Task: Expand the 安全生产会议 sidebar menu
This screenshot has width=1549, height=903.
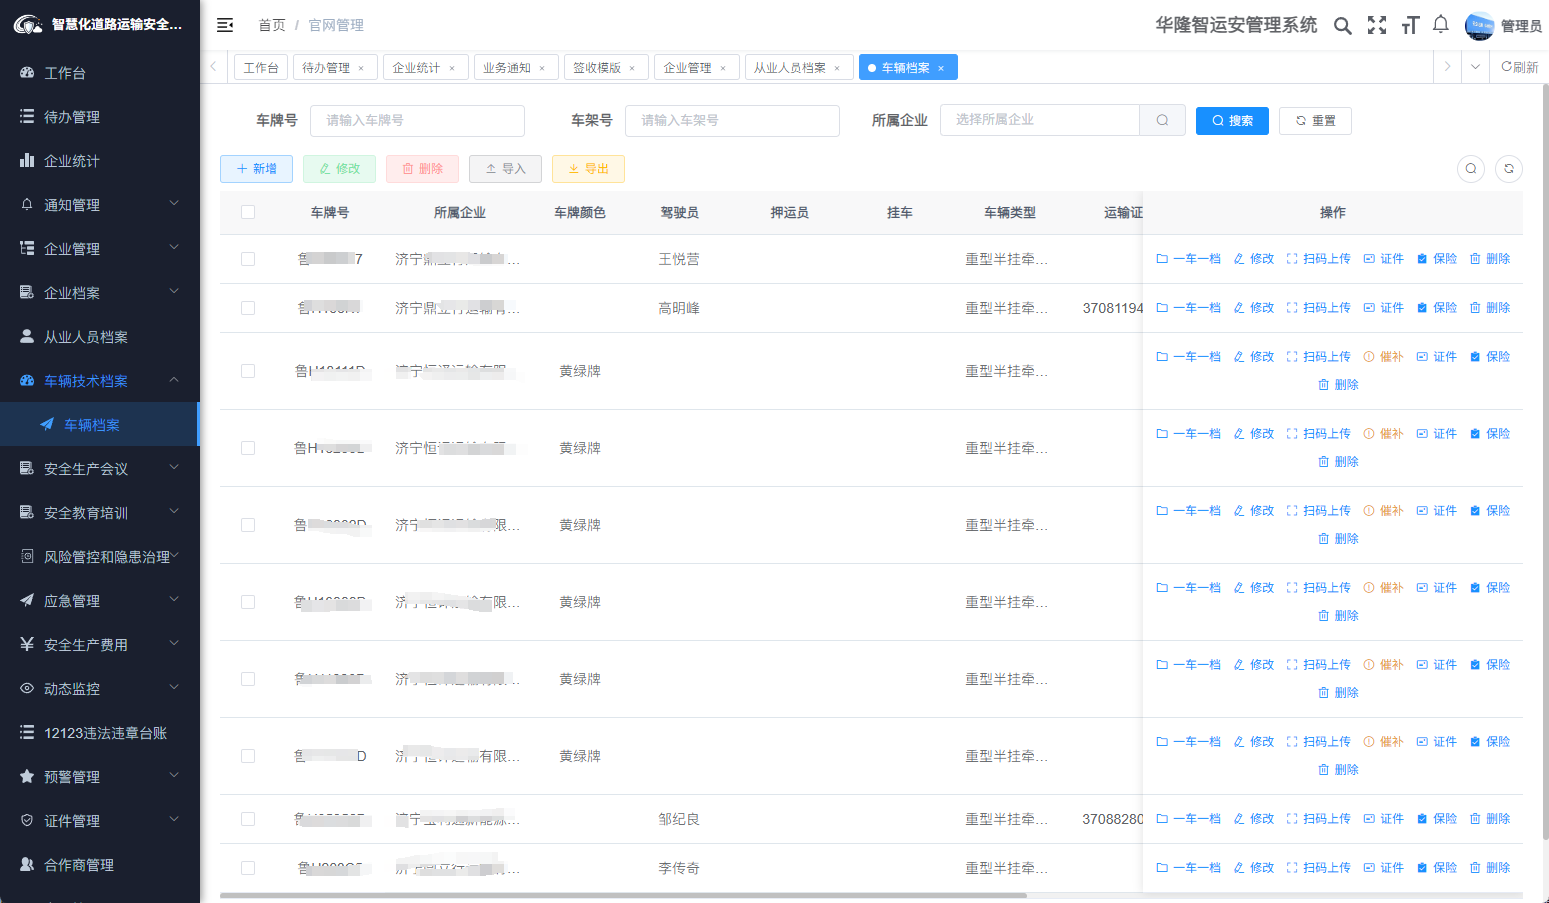Action: (x=100, y=468)
